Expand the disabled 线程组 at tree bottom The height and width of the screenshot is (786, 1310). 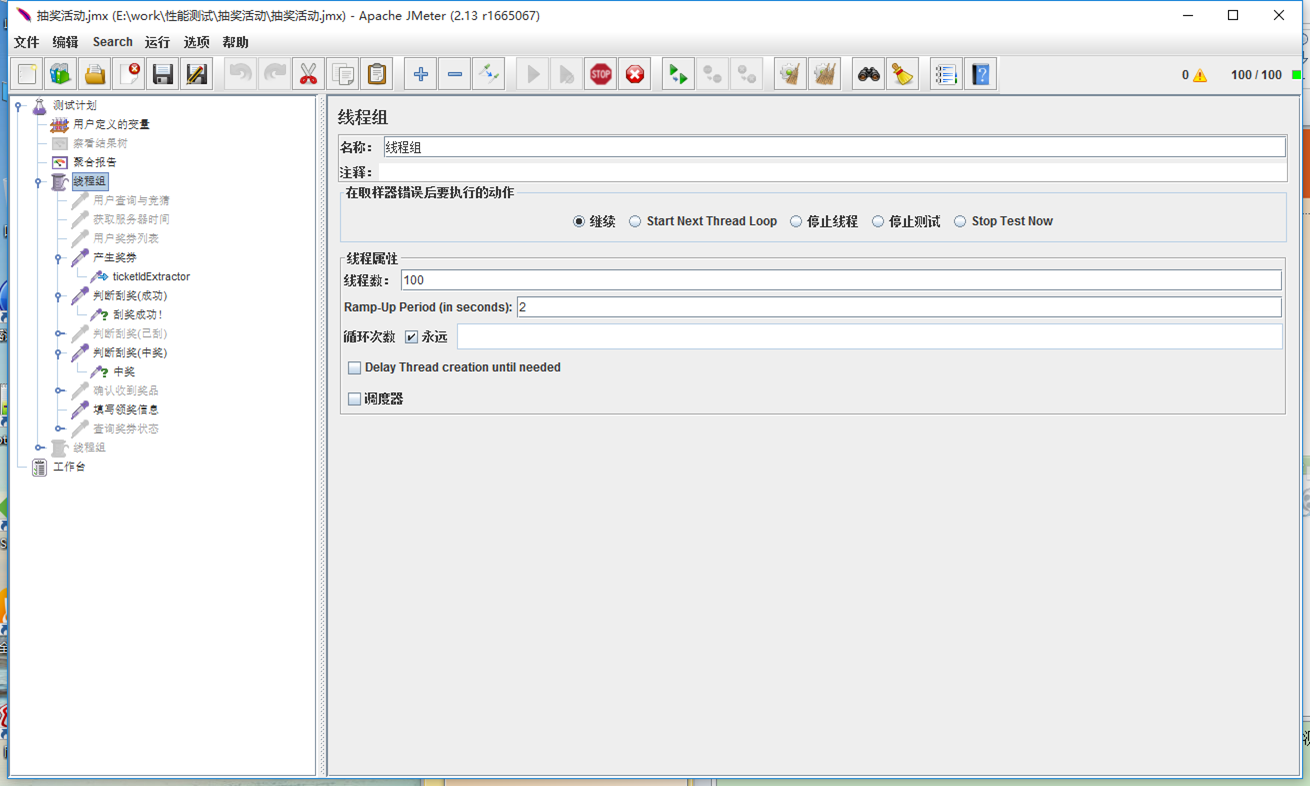pyautogui.click(x=39, y=448)
